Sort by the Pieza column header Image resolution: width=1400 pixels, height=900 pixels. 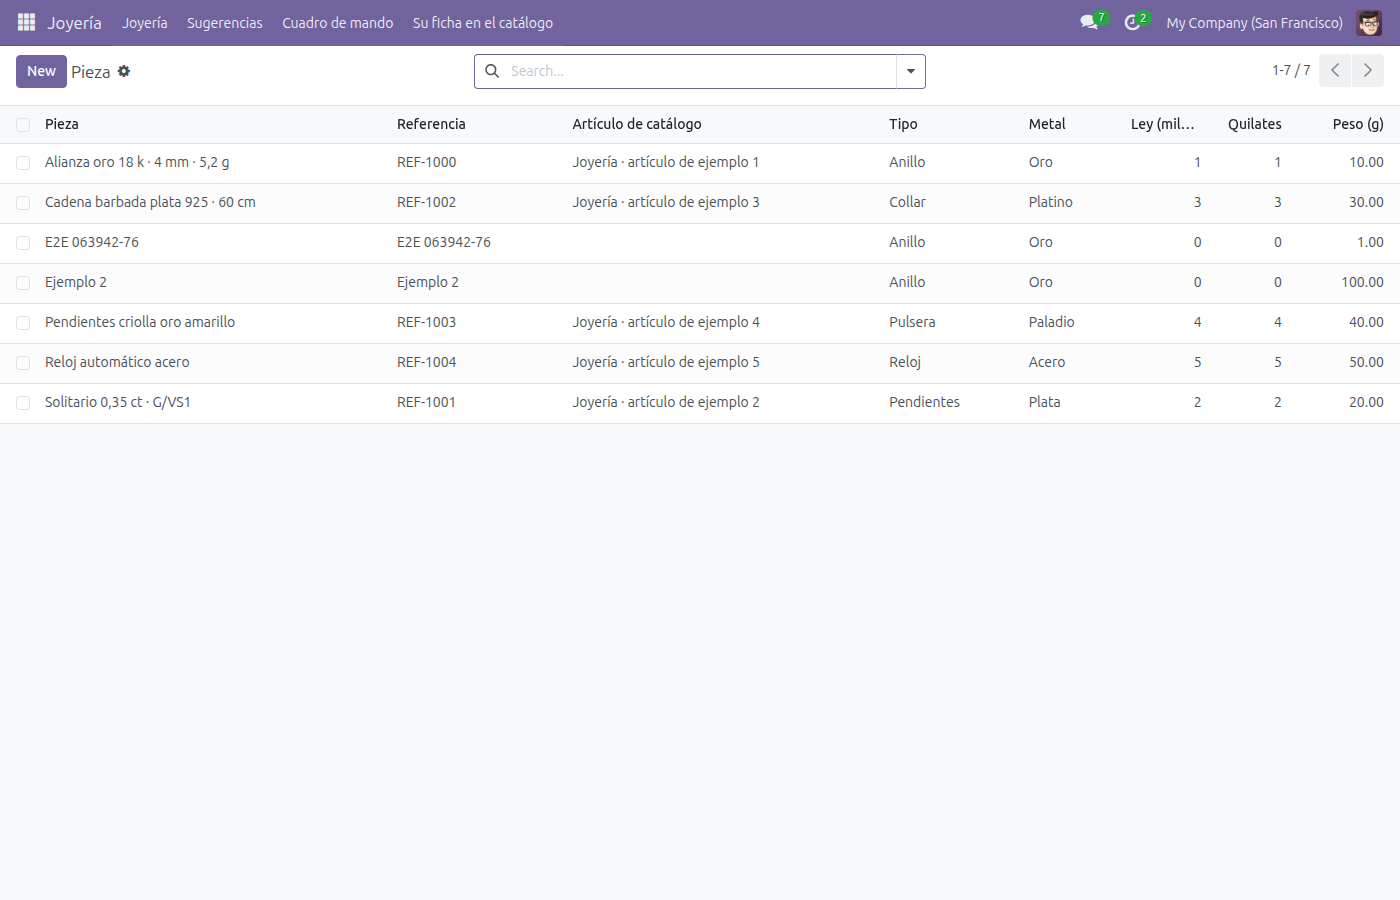point(62,124)
